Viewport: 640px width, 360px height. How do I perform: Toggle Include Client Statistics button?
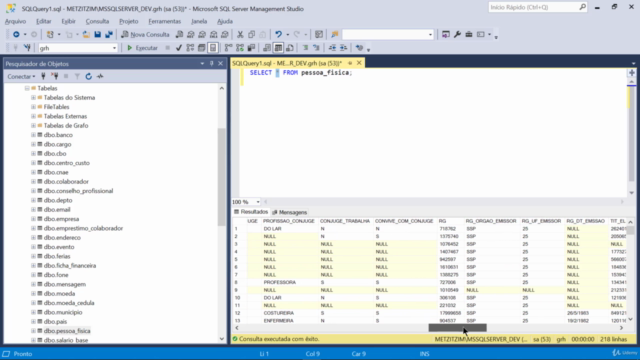pyautogui.click(x=251, y=48)
